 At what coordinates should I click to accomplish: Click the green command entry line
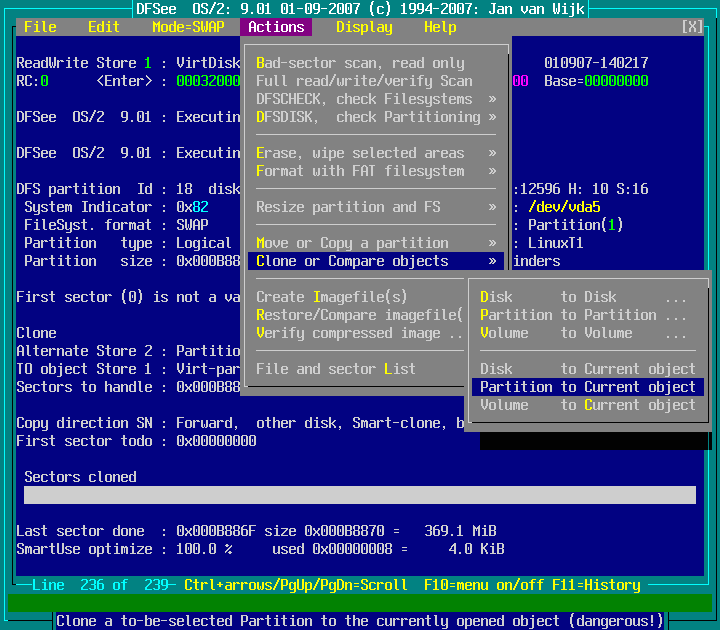tap(360, 603)
